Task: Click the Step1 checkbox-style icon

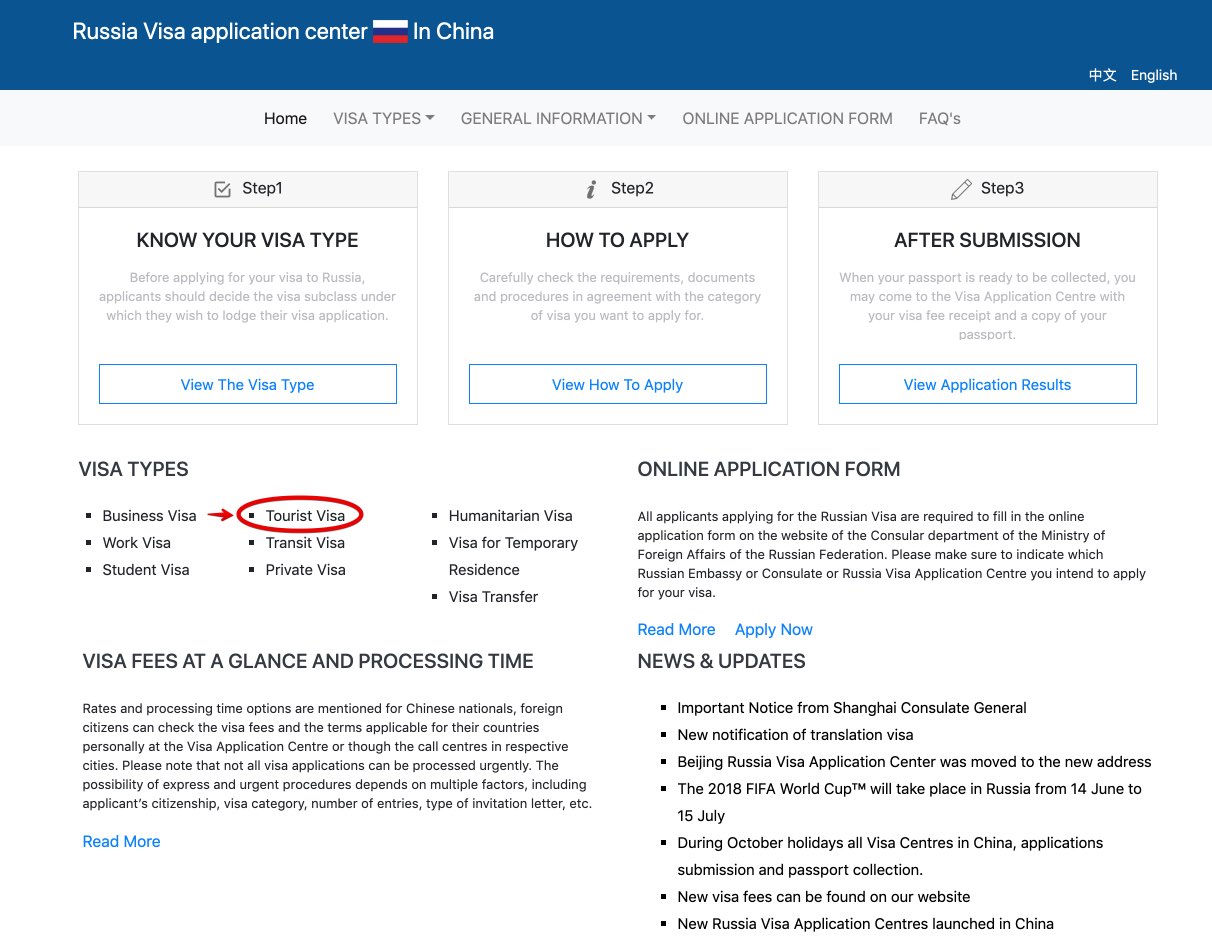Action: (223, 189)
